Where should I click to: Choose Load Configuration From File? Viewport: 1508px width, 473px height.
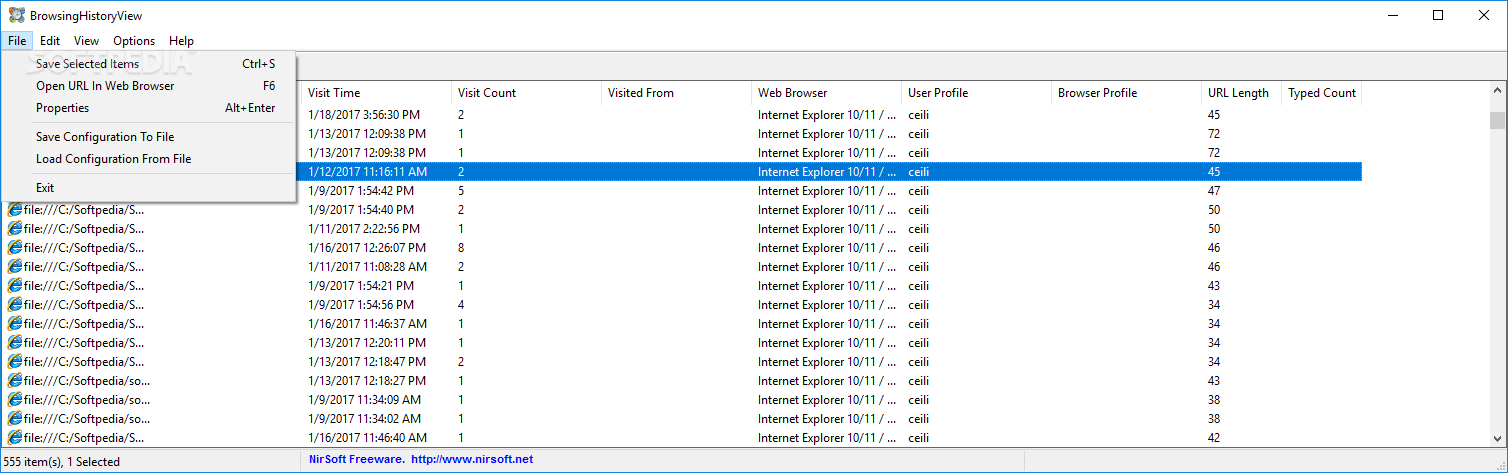[149, 159]
